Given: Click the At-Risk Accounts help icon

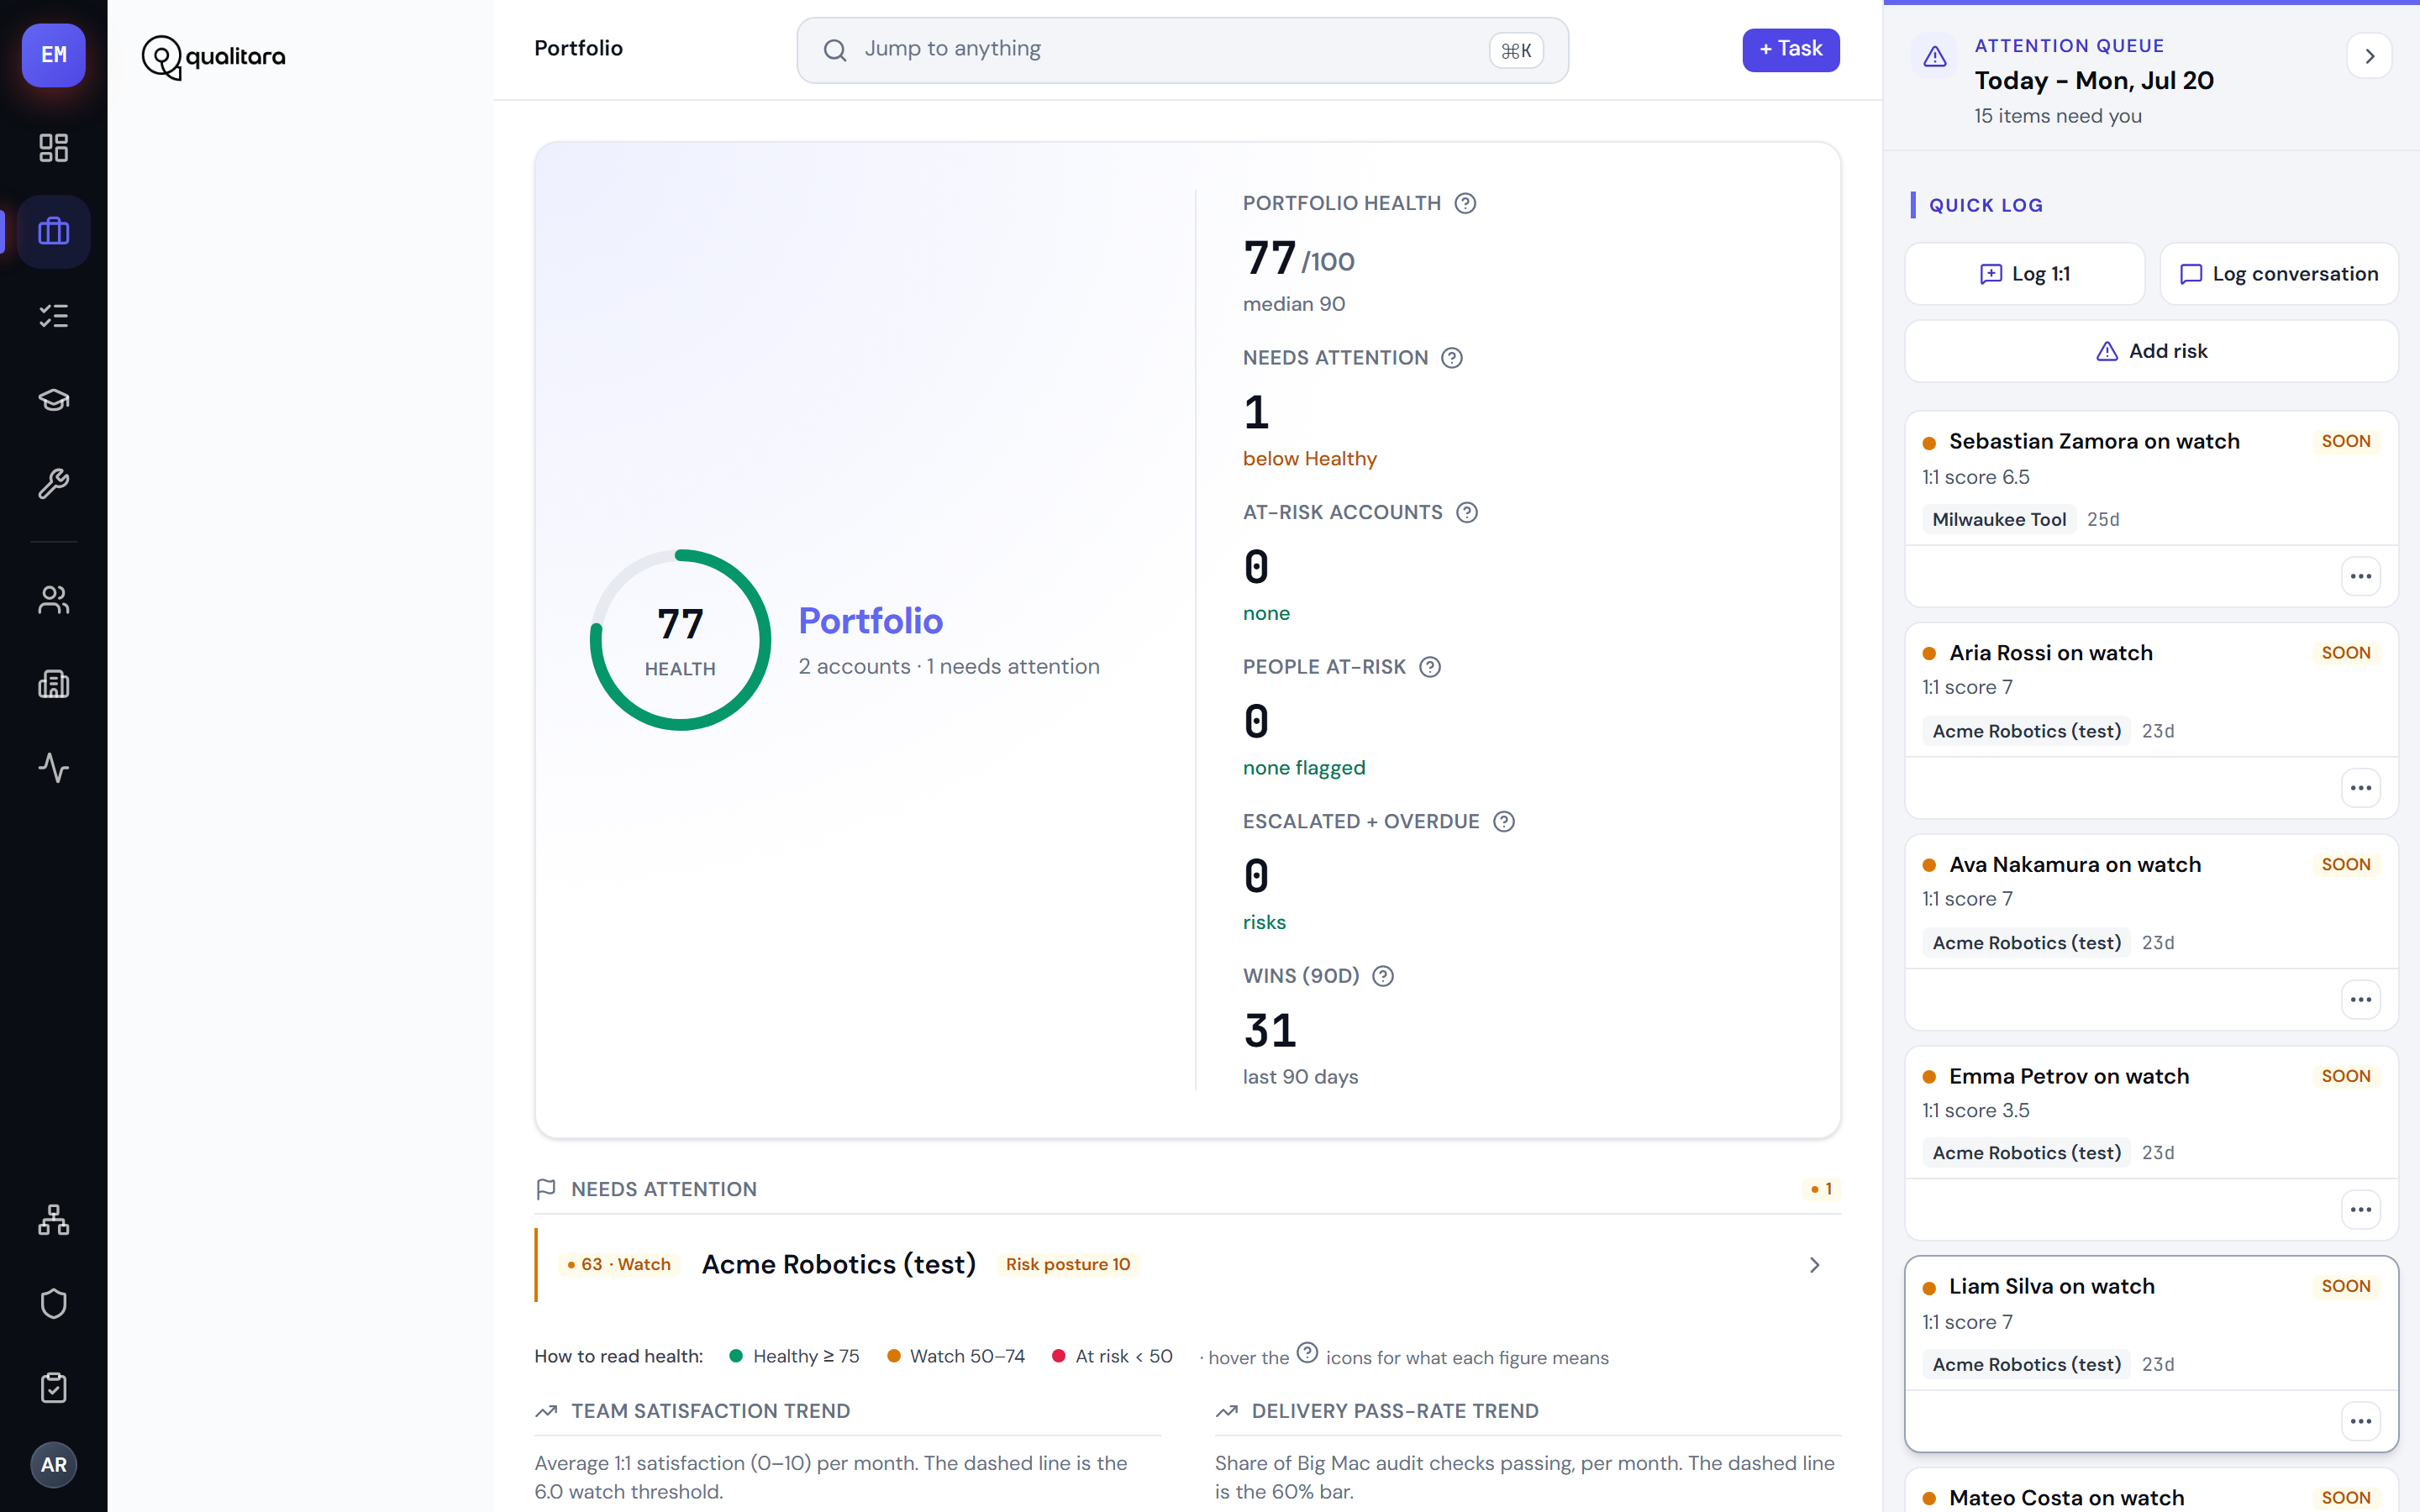Looking at the screenshot, I should (1467, 512).
